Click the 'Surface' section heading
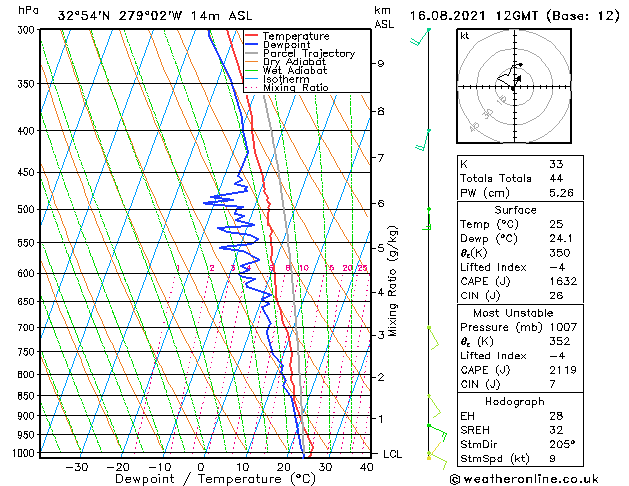 (515, 210)
